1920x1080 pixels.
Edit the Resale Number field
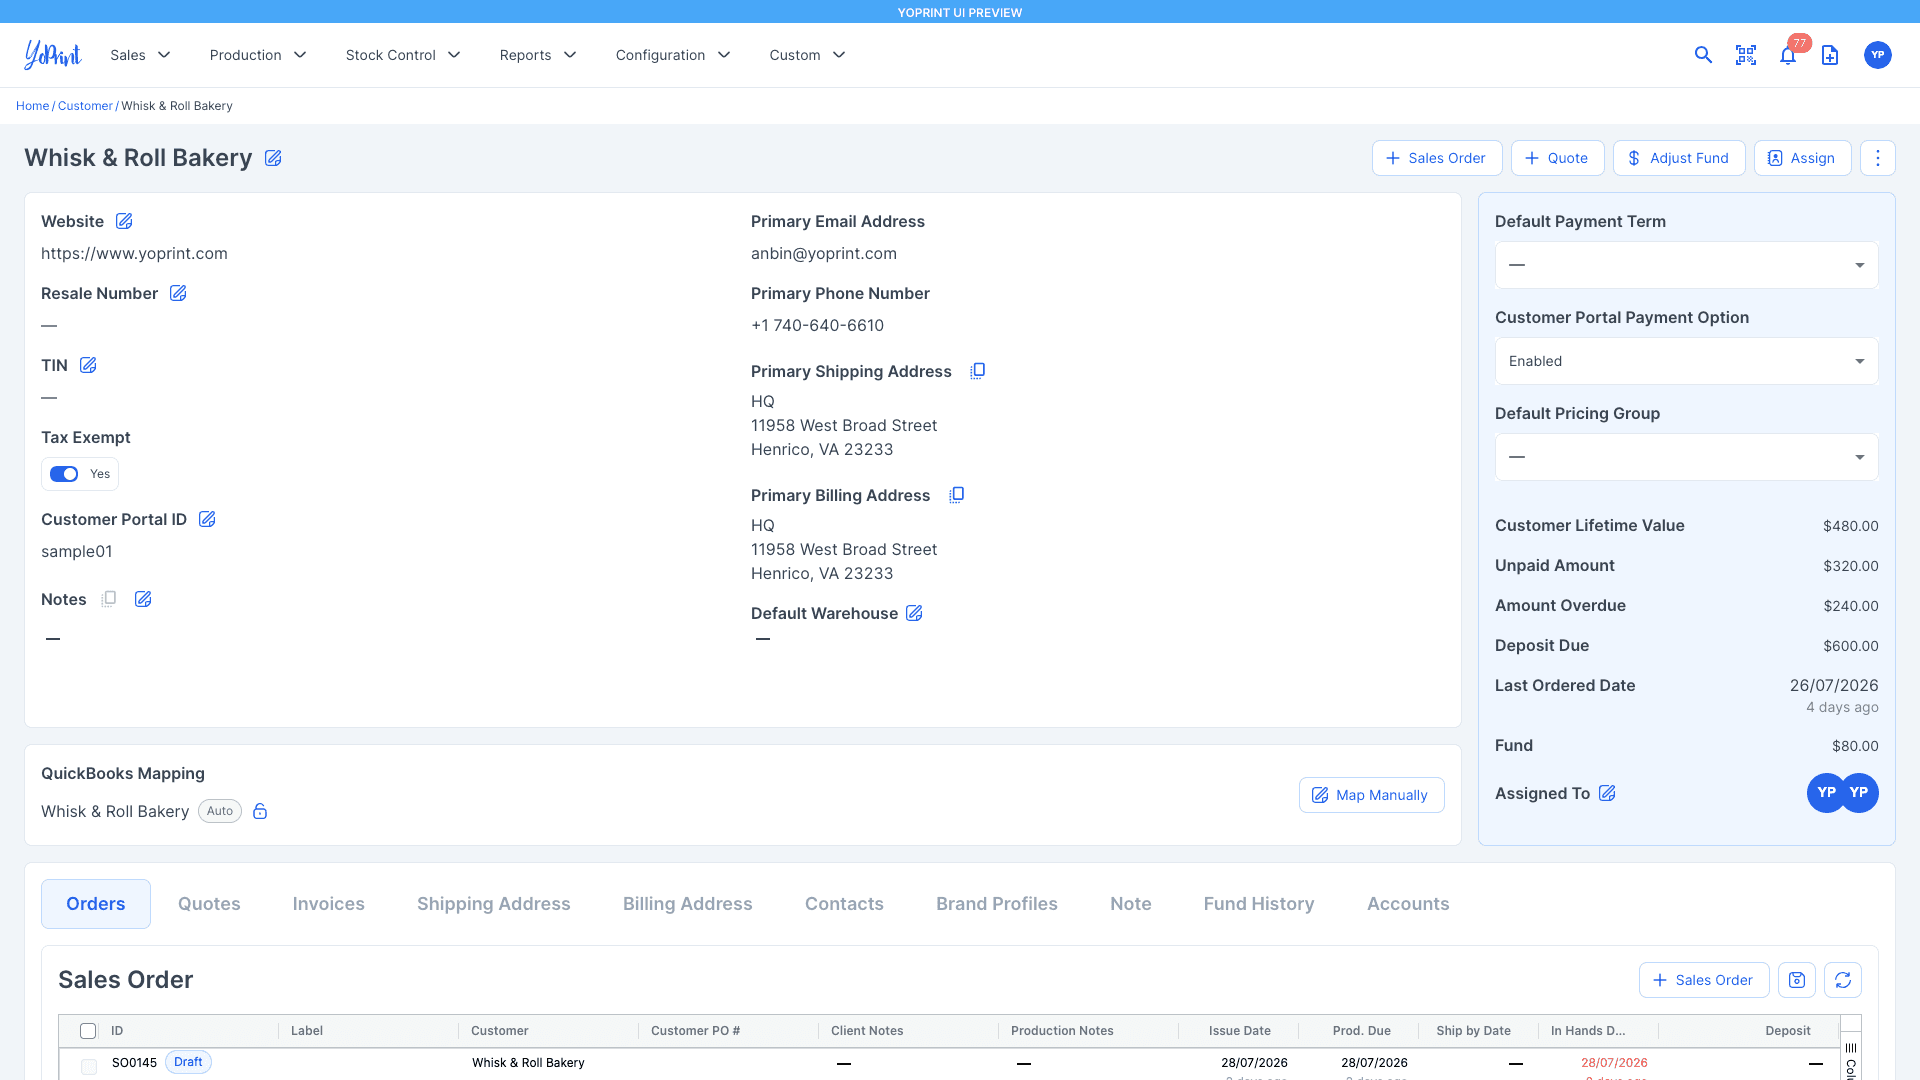coord(178,293)
